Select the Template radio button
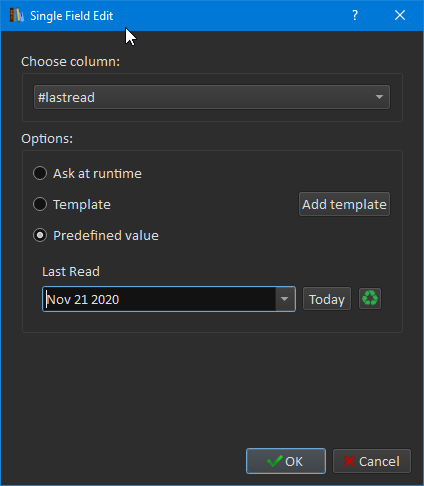 tap(72, 204)
